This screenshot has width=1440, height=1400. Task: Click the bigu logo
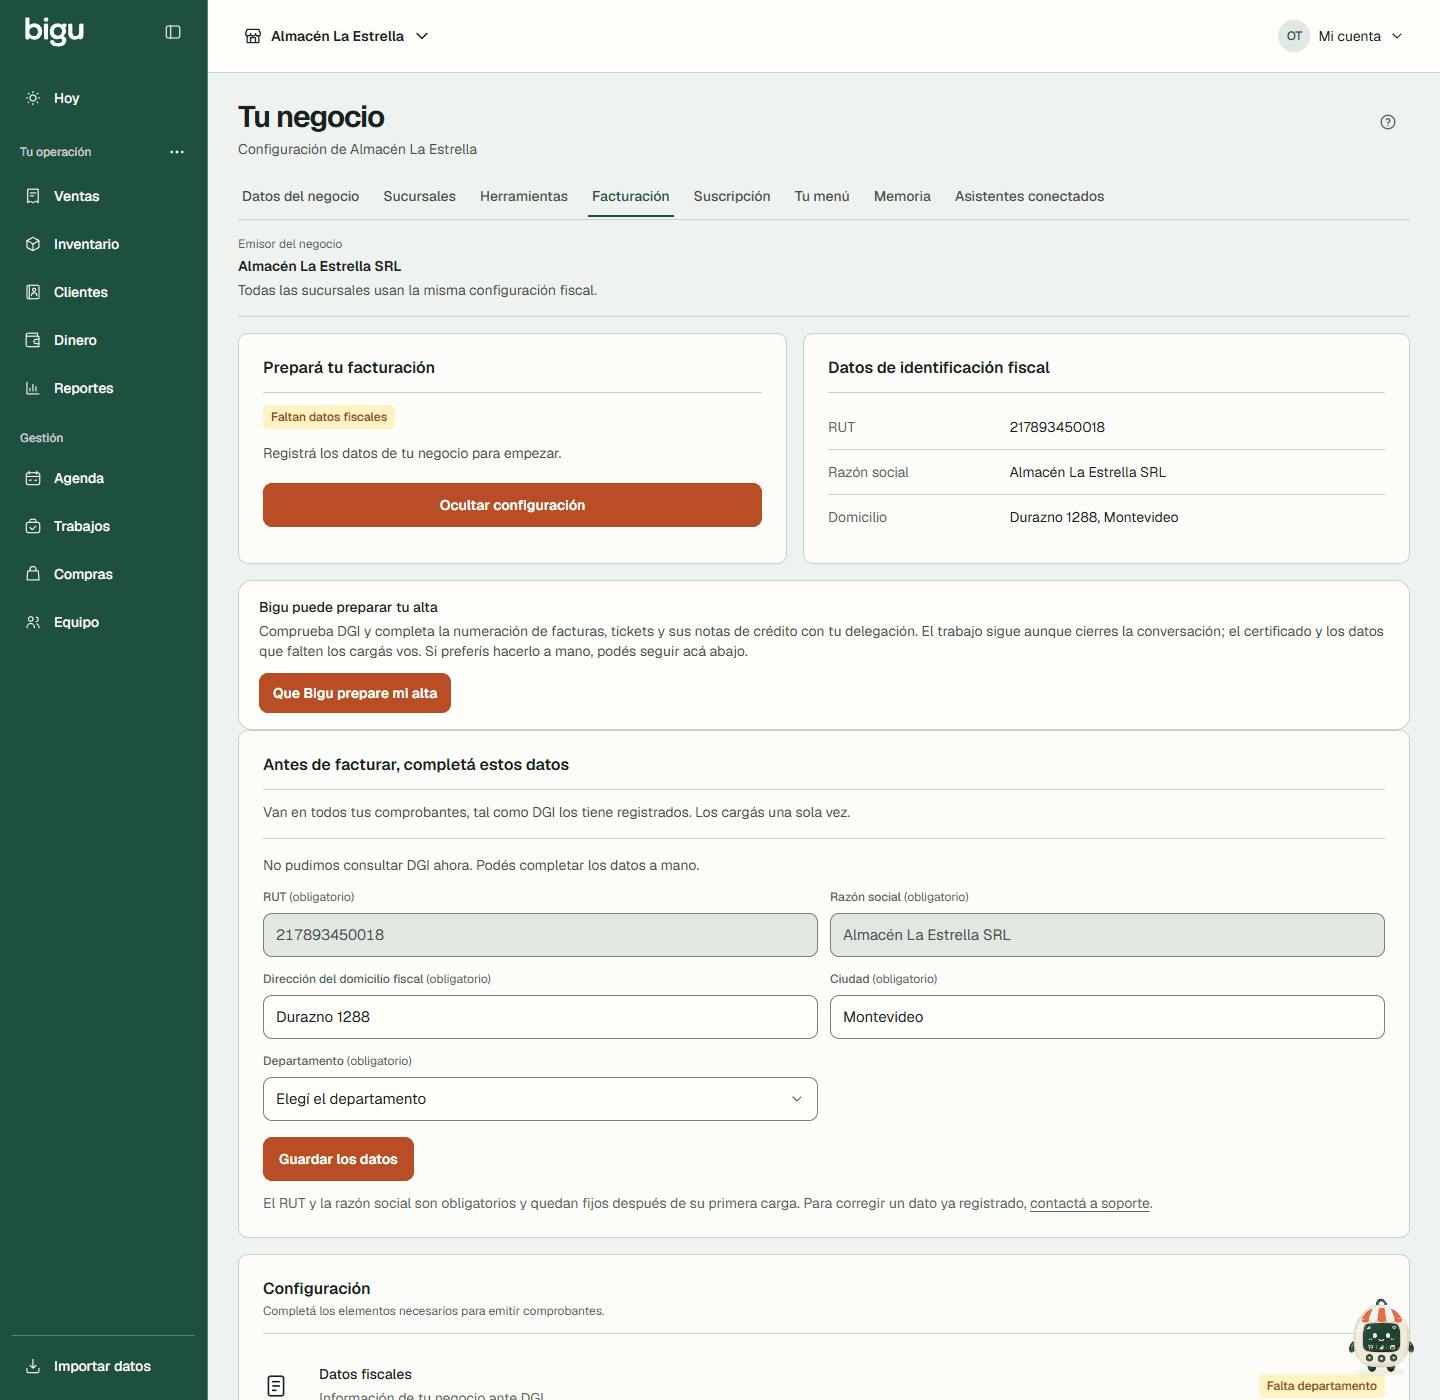[x=54, y=32]
